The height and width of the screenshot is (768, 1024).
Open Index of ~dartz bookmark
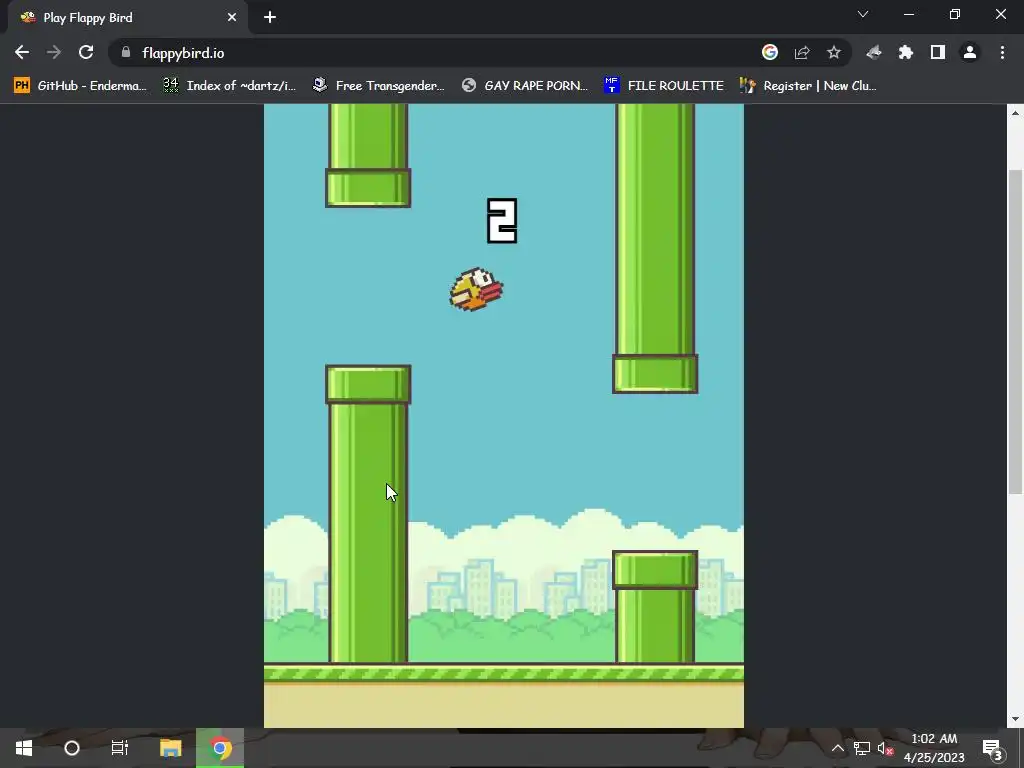click(229, 86)
